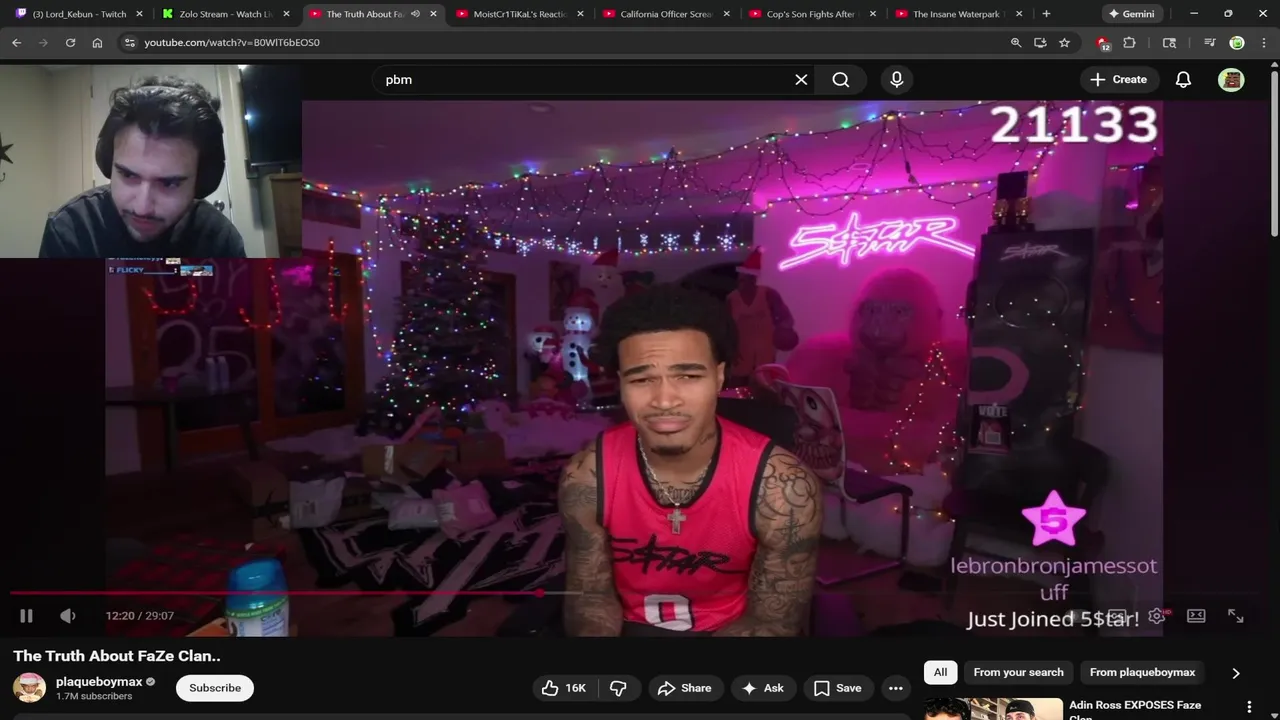This screenshot has width=1280, height=720.
Task: Mute the video with the speaker icon
Action: (67, 616)
